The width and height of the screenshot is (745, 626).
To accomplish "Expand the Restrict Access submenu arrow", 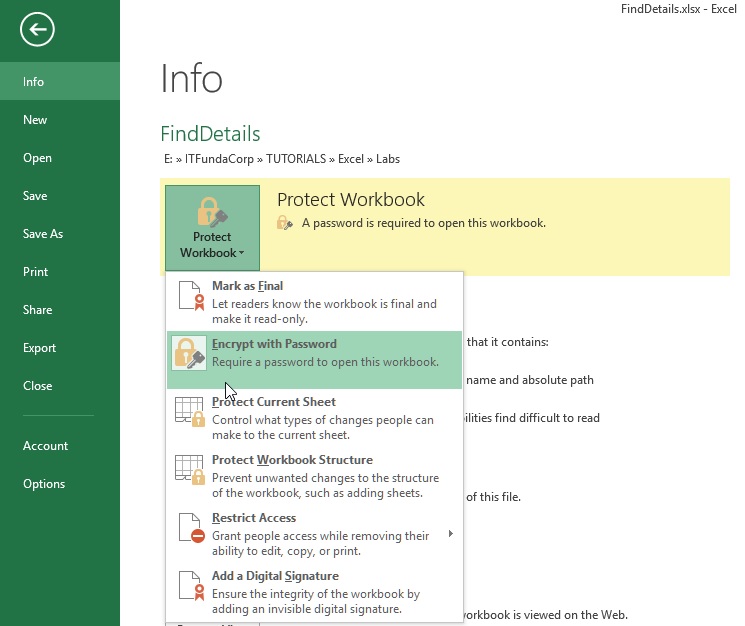I will click(x=450, y=534).
